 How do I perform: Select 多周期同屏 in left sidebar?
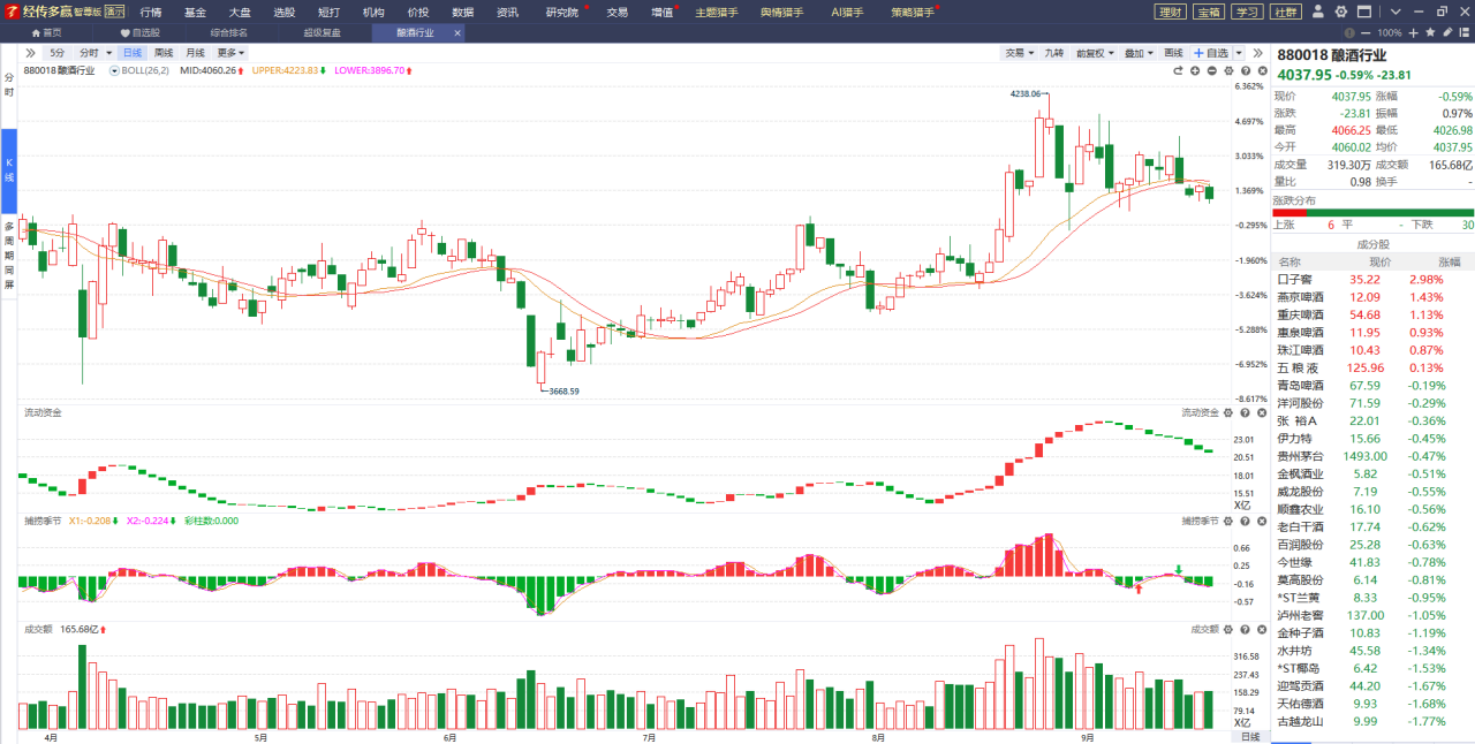click(x=8, y=256)
